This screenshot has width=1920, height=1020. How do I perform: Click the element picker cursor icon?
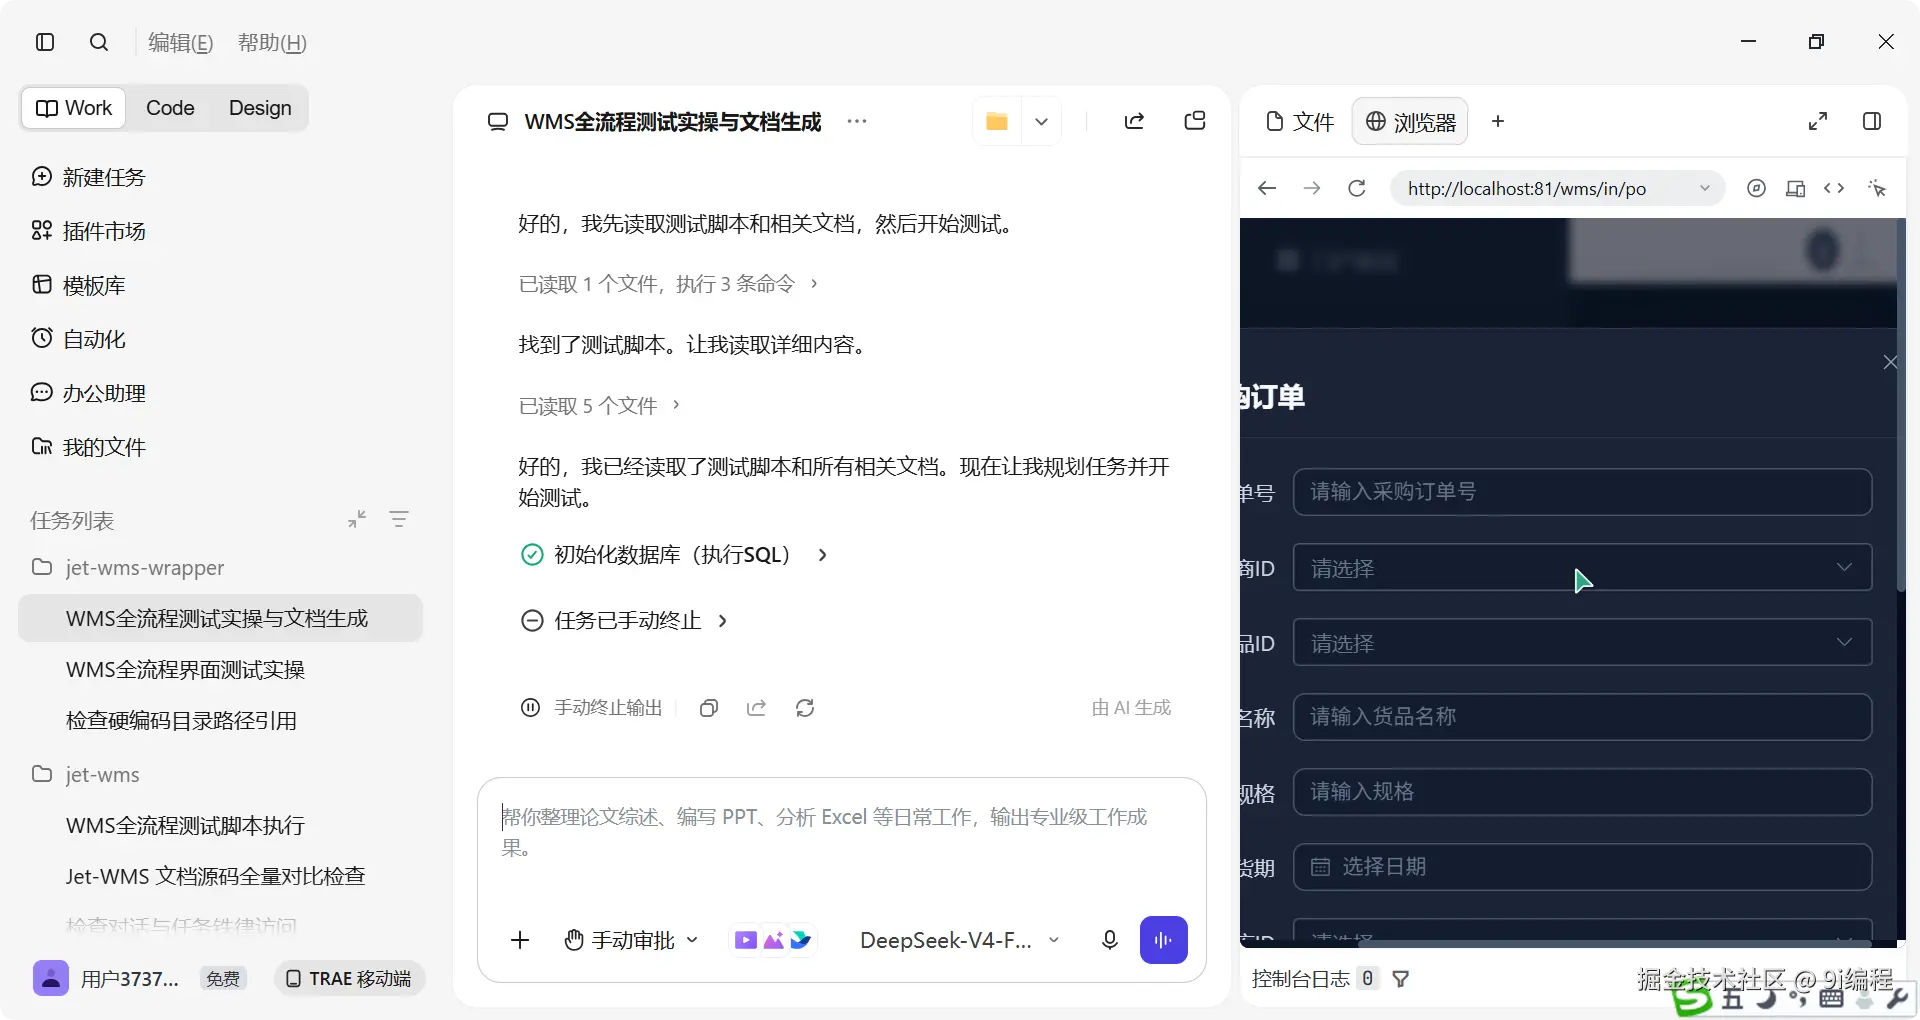pyautogui.click(x=1877, y=188)
